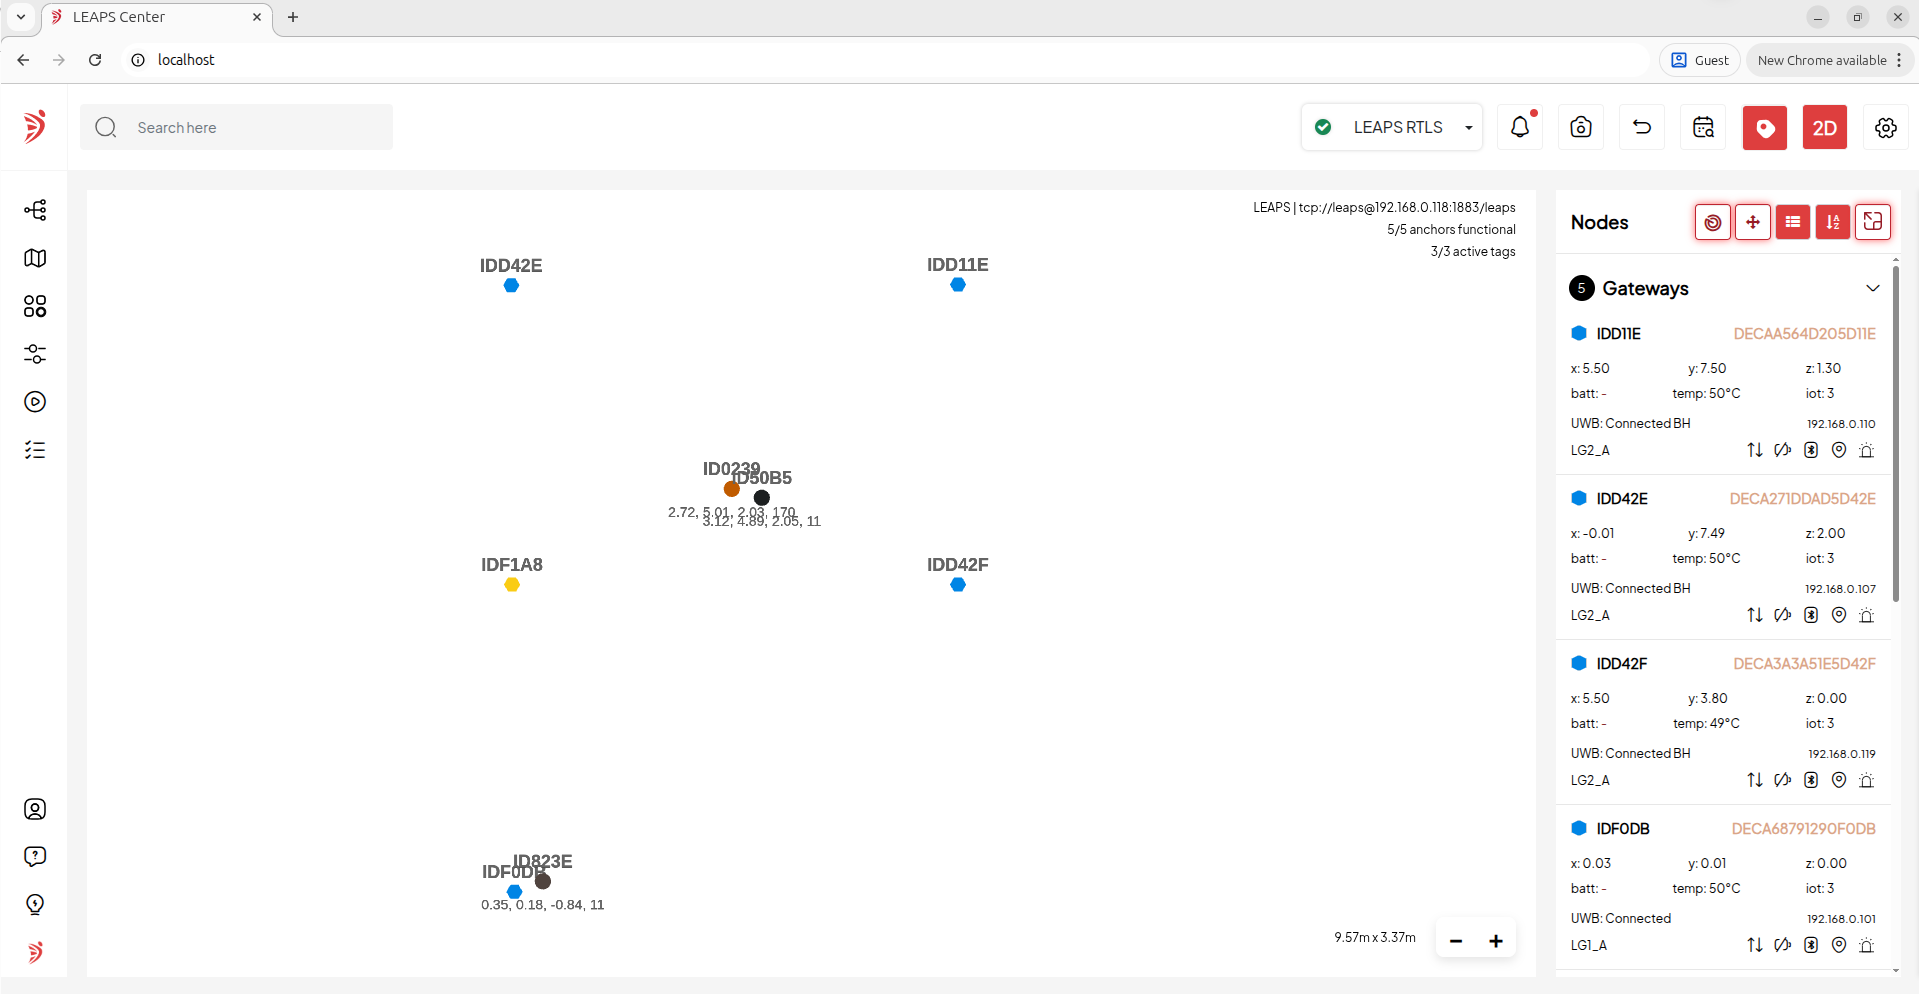Open the four-circles apps icon in sidebar
Image resolution: width=1919 pixels, height=994 pixels.
click(35, 306)
